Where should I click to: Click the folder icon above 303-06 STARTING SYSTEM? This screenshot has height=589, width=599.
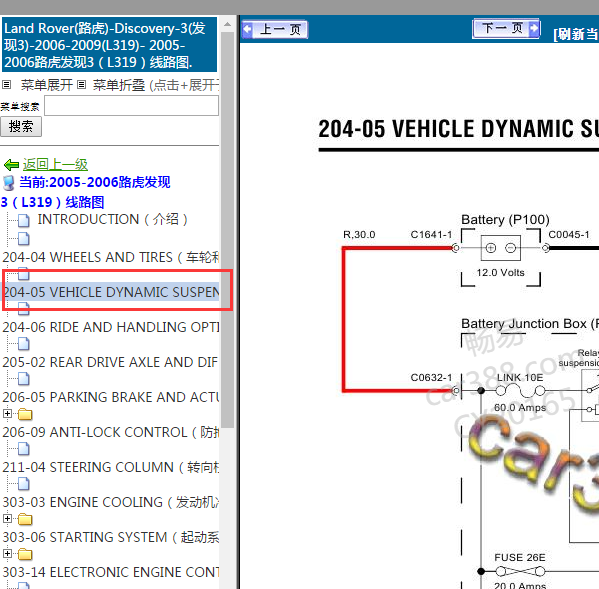pos(25,519)
